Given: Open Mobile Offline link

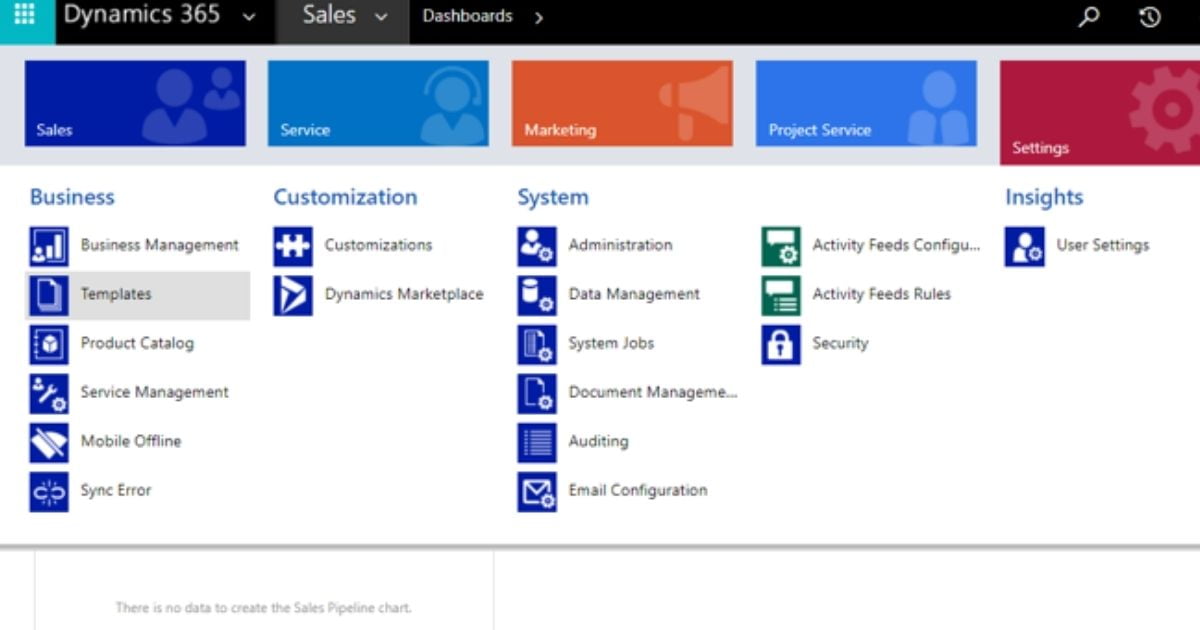Looking at the screenshot, I should pyautogui.click(x=131, y=441).
